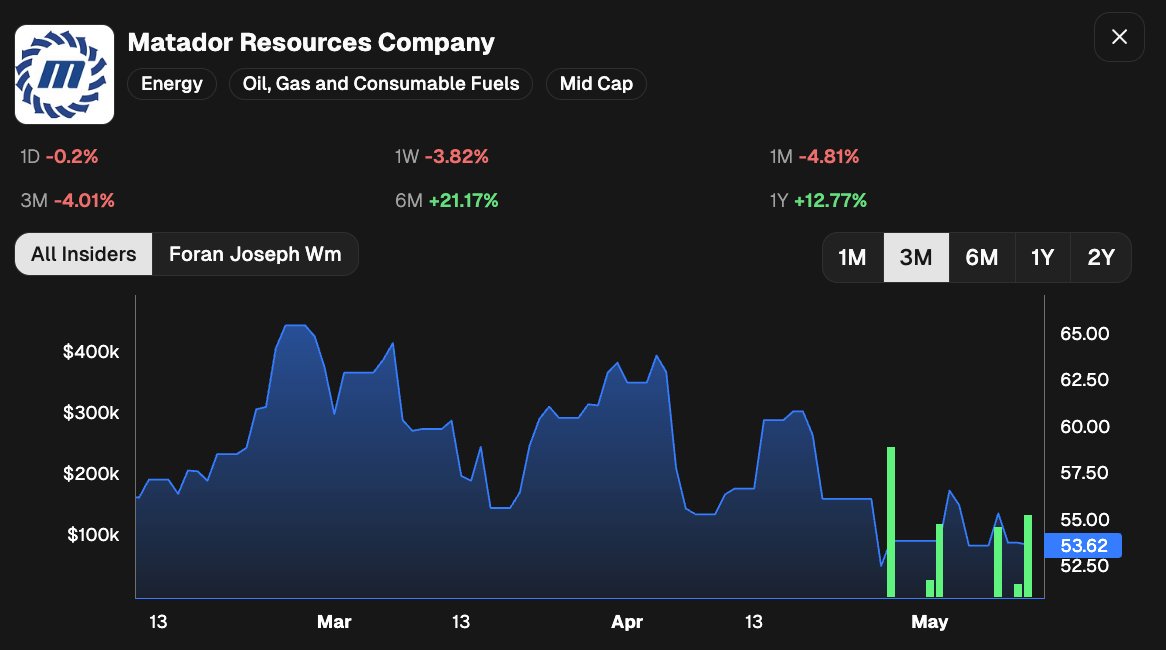This screenshot has width=1166, height=650.
Task: Show All Insiders transactions
Action: pos(83,254)
